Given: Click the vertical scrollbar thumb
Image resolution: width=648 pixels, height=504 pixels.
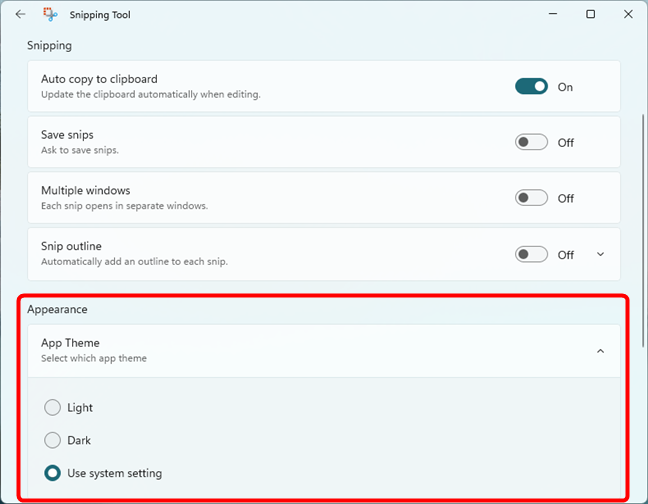Looking at the screenshot, I should click(x=643, y=231).
